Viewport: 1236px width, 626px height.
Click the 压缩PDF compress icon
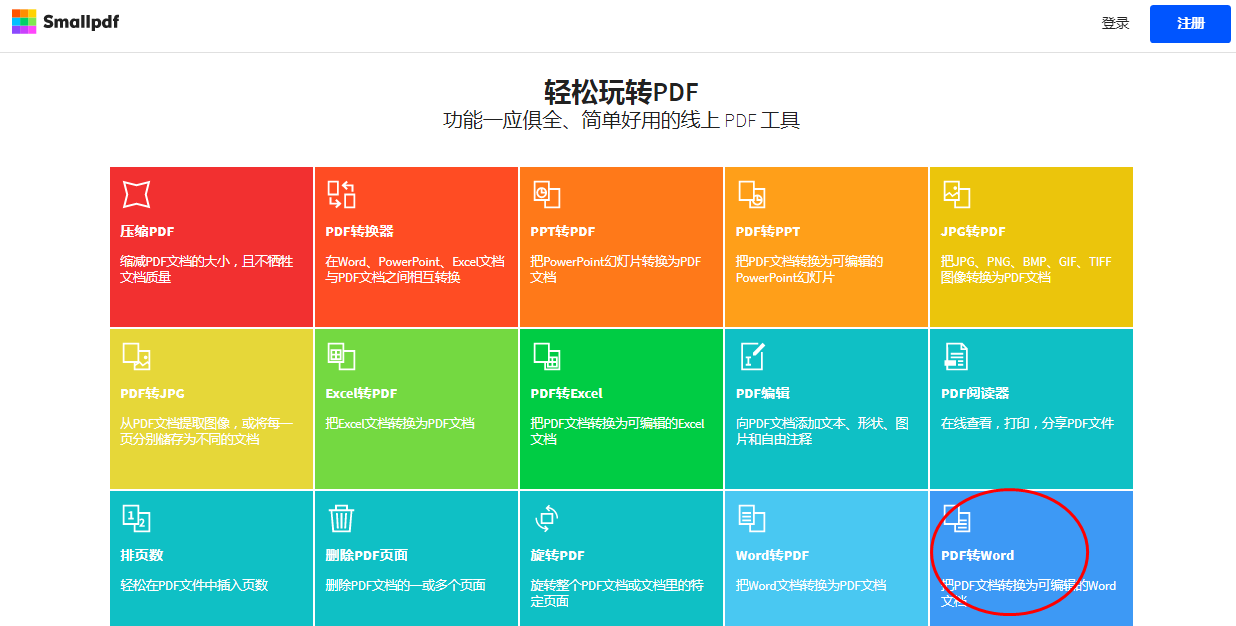(x=136, y=194)
